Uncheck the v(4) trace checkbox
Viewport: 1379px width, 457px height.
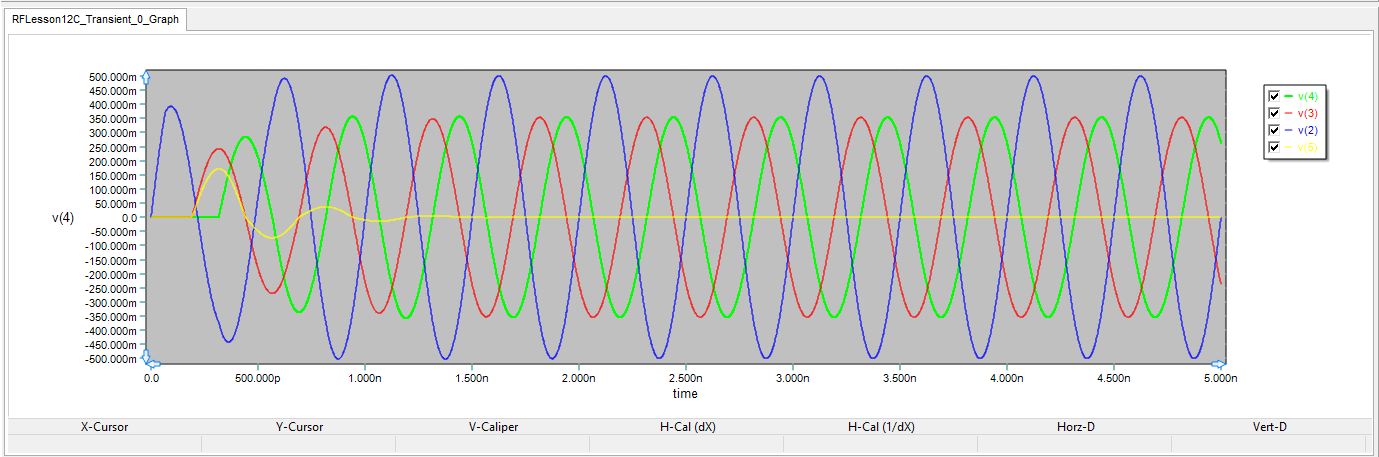[1274, 96]
